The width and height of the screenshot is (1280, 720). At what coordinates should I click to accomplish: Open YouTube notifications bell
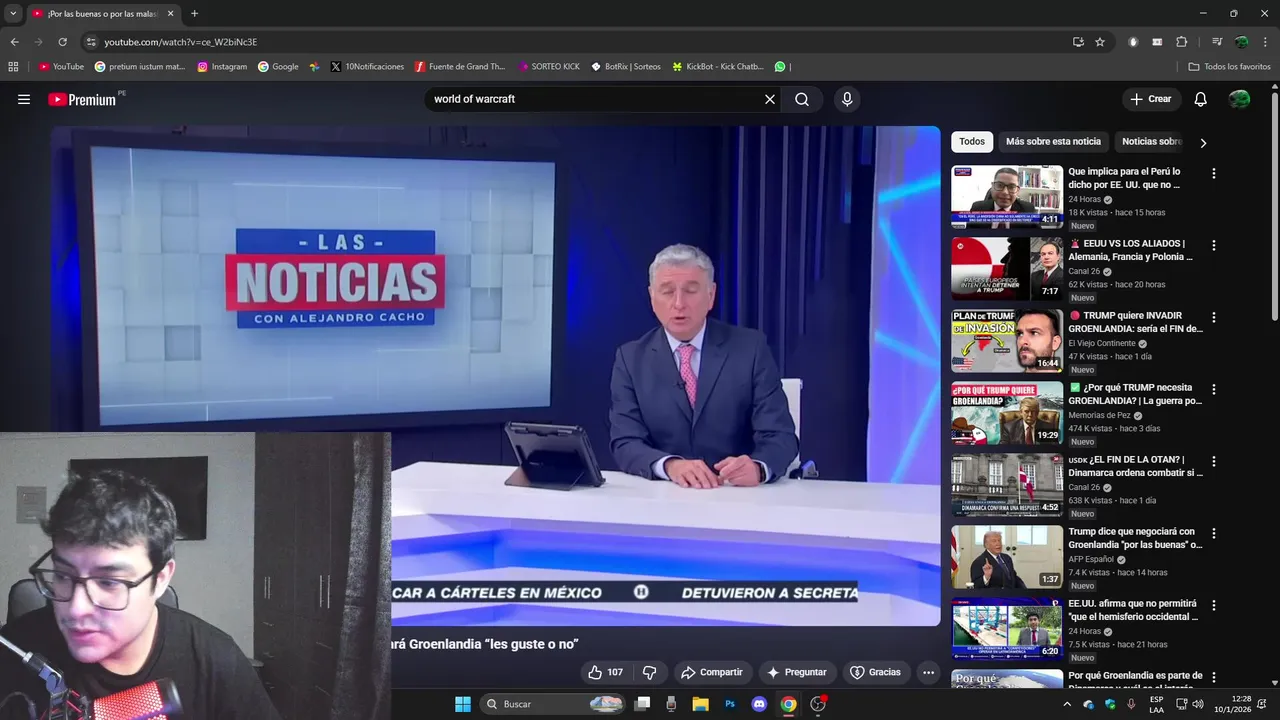[x=1201, y=99]
